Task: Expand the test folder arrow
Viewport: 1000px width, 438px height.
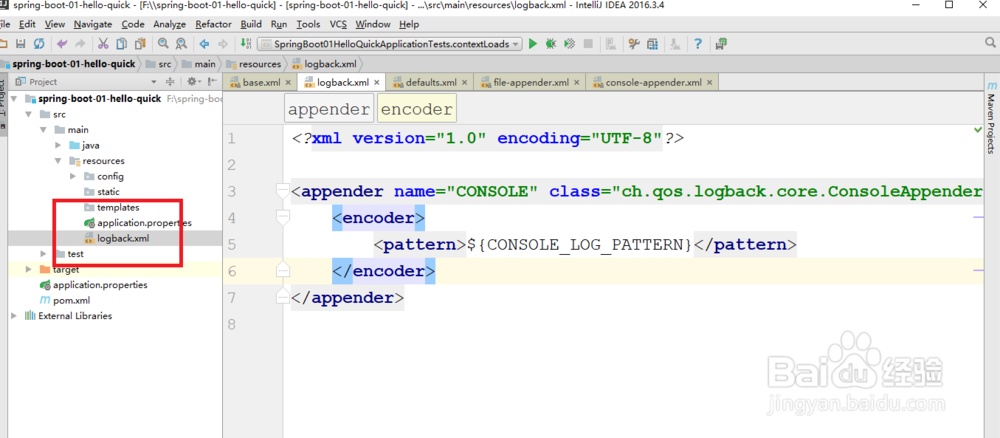Action: (x=43, y=254)
